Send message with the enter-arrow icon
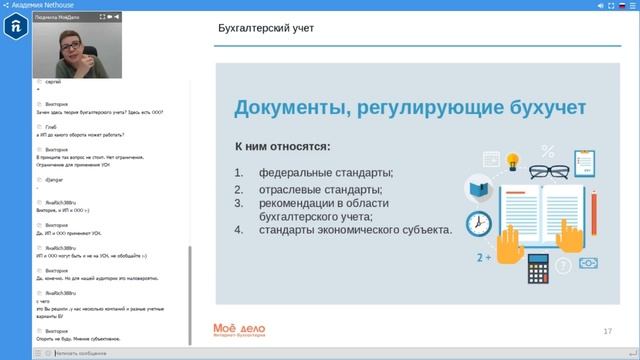 coord(633,353)
